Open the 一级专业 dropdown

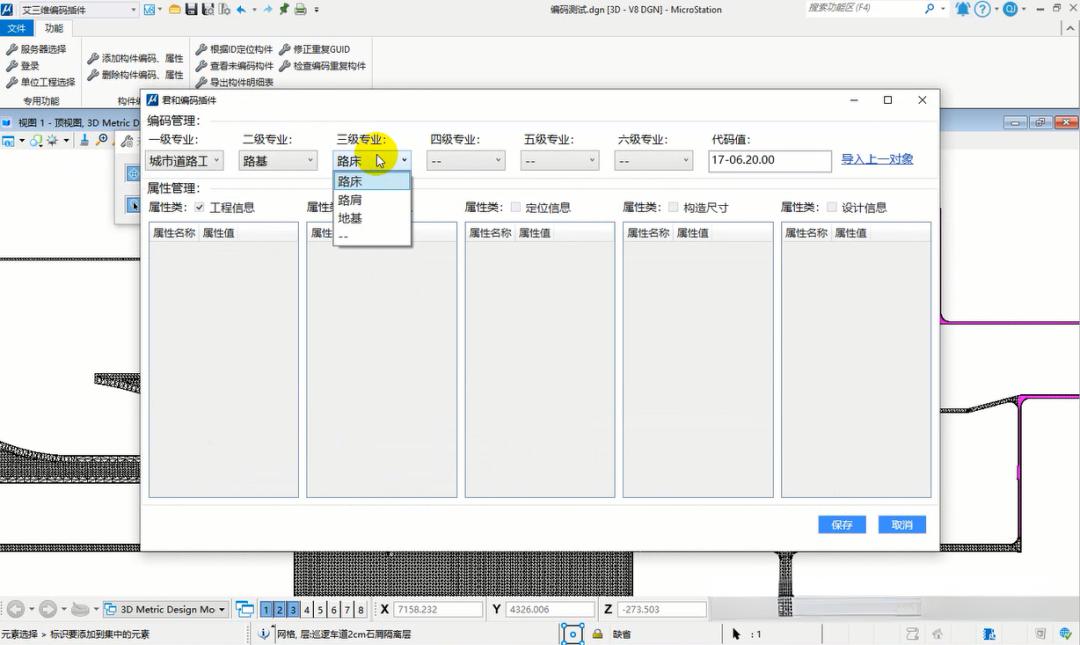point(185,160)
